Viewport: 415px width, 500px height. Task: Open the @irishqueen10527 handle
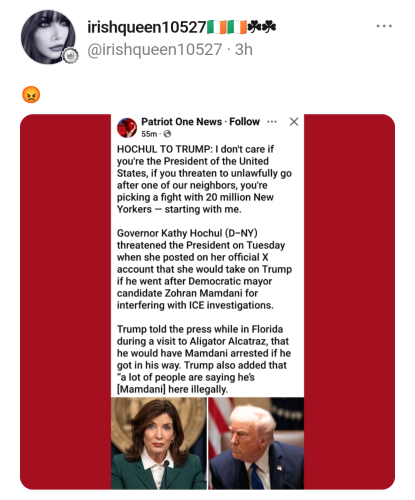click(x=155, y=50)
